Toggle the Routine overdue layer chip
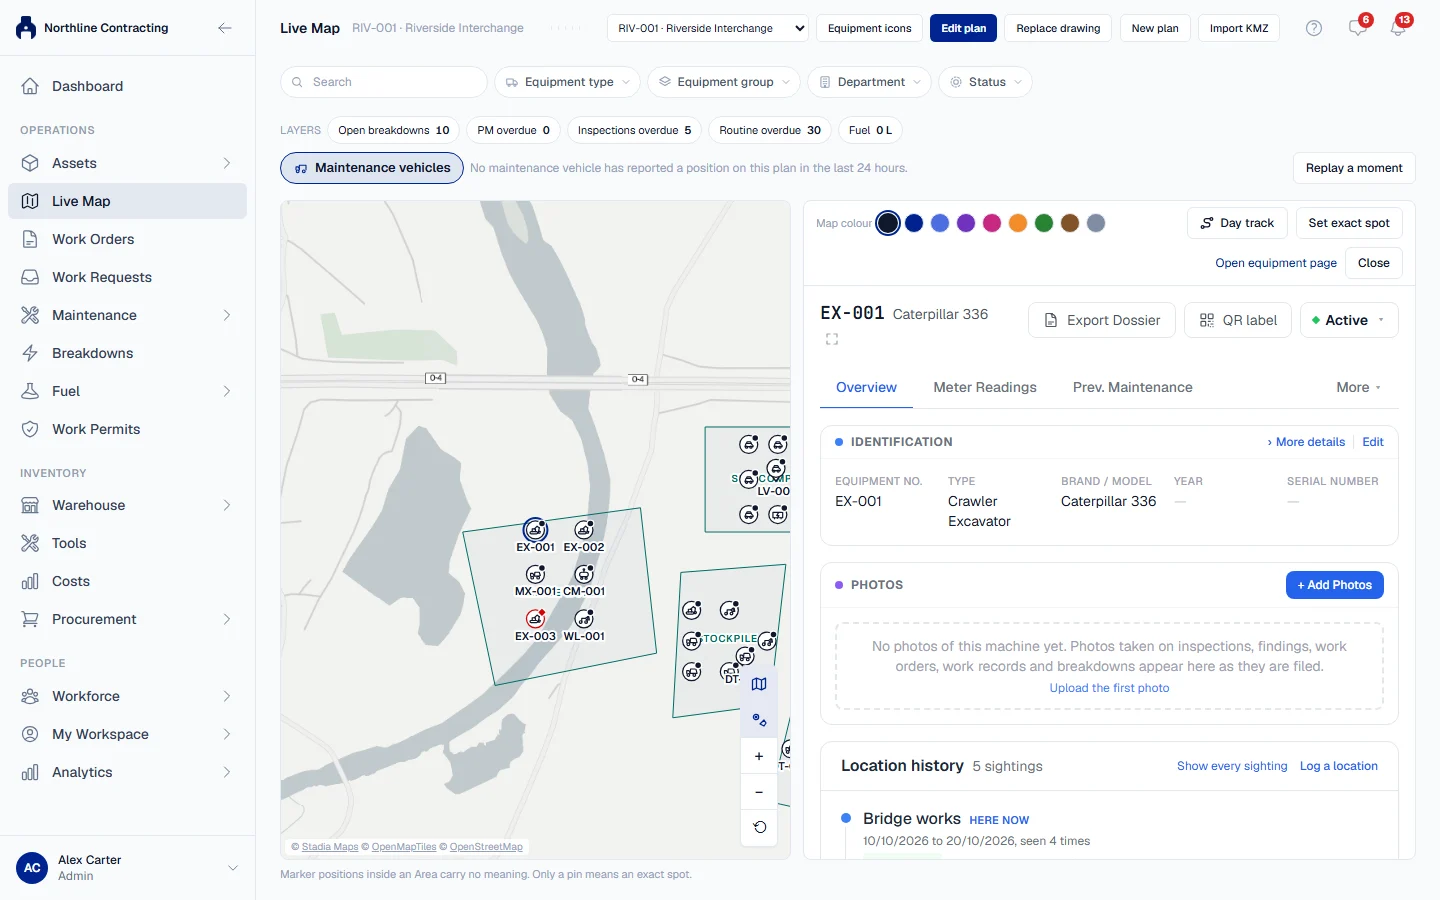Viewport: 1440px width, 900px height. (770, 130)
